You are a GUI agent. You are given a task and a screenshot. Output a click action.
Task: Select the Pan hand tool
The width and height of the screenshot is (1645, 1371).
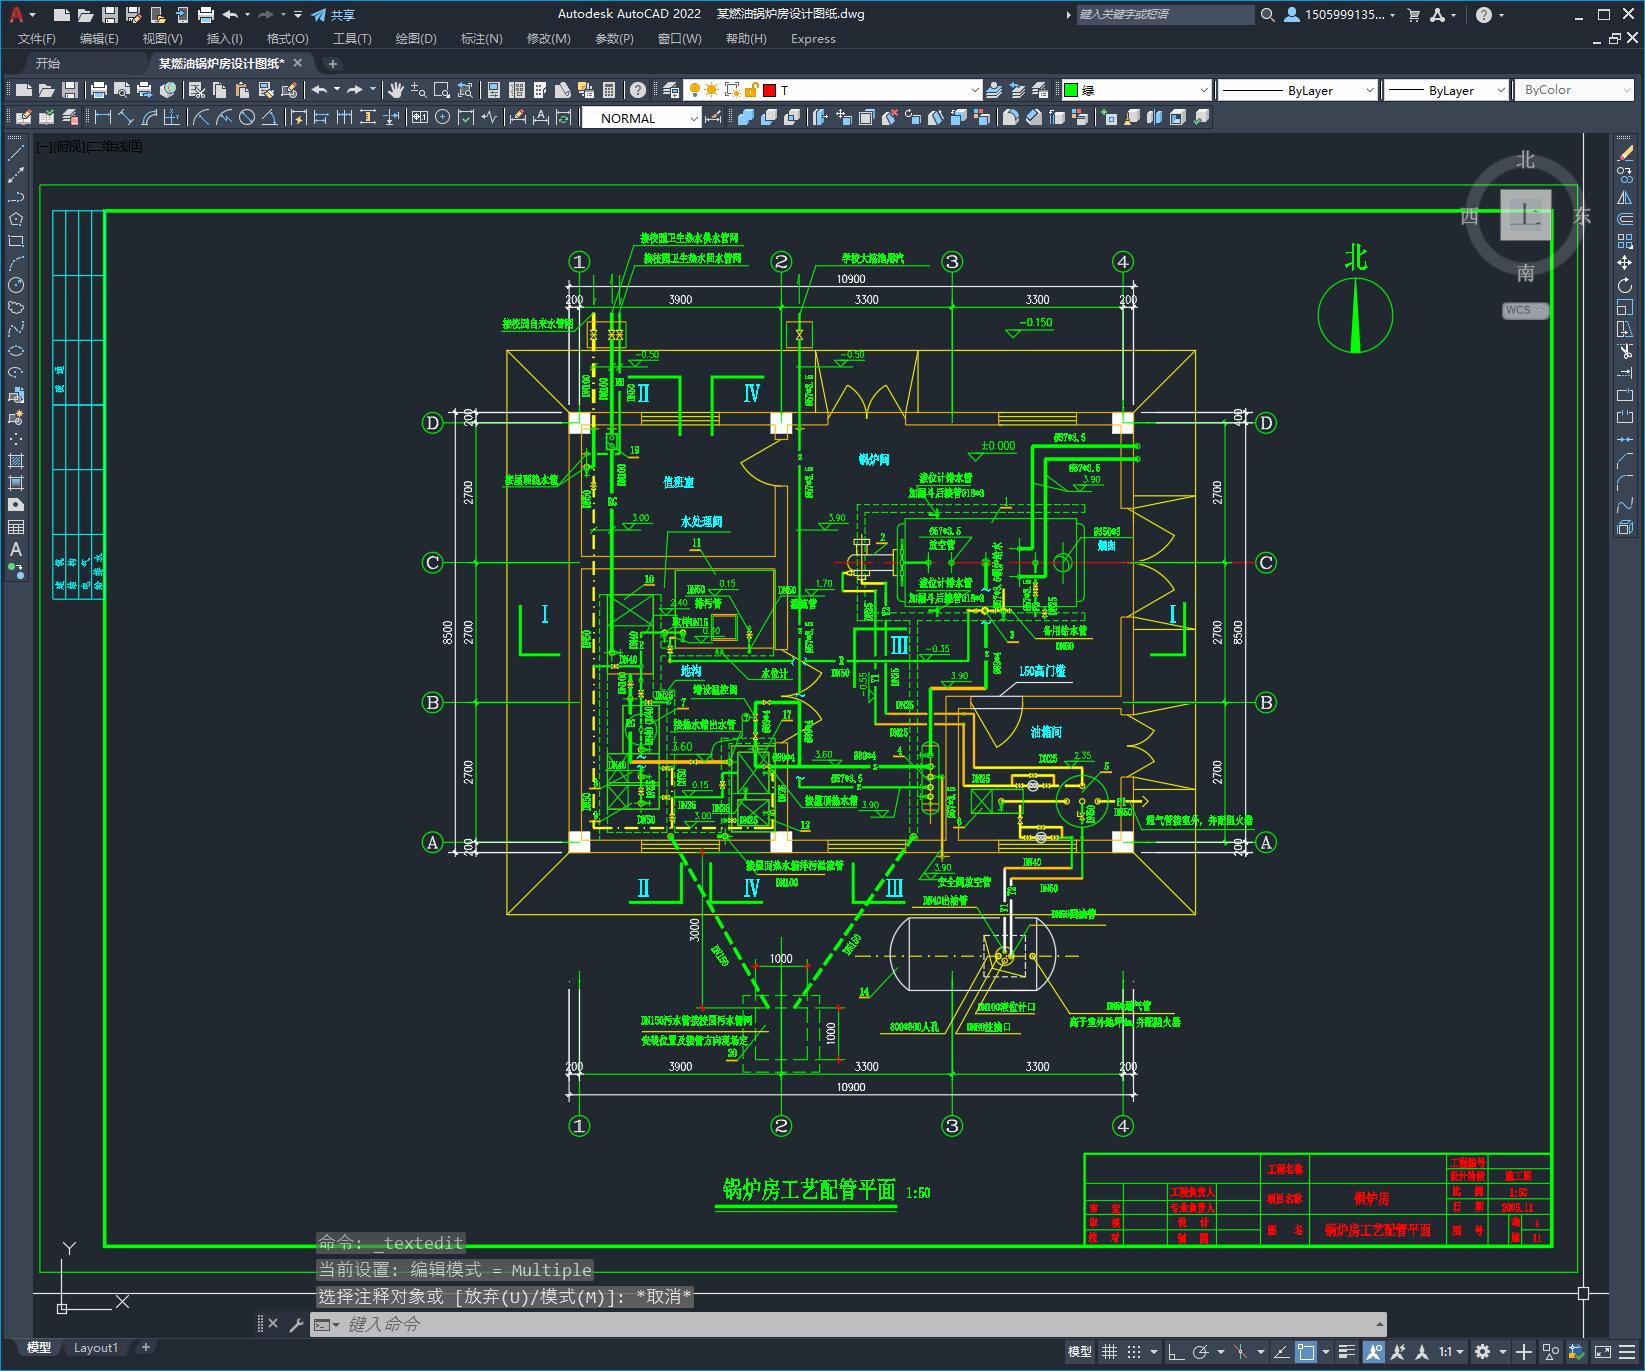pyautogui.click(x=396, y=90)
